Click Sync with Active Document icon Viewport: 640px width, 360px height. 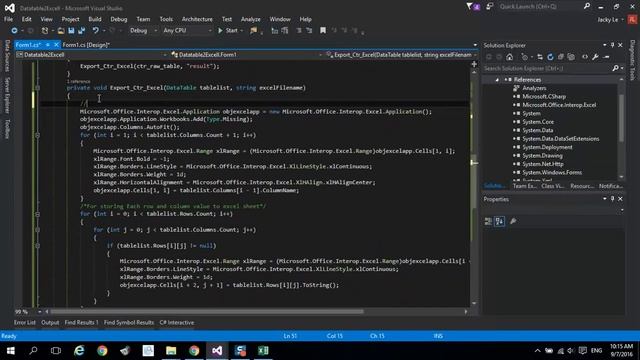tap(540, 57)
